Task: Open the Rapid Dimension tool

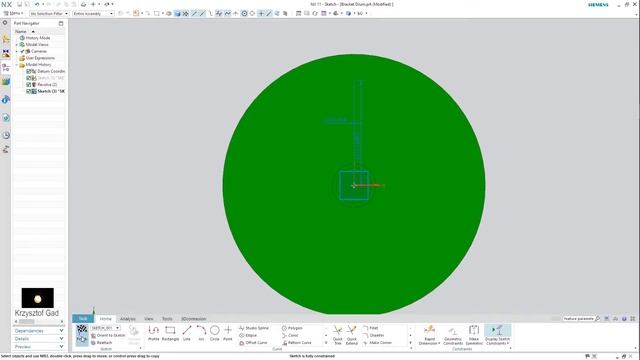Action: click(x=429, y=335)
